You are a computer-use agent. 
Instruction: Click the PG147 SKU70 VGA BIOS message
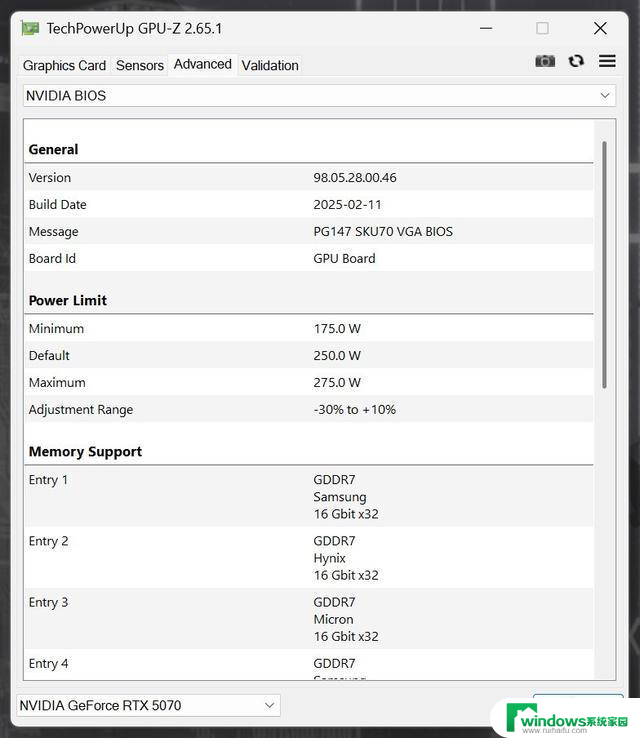click(383, 232)
